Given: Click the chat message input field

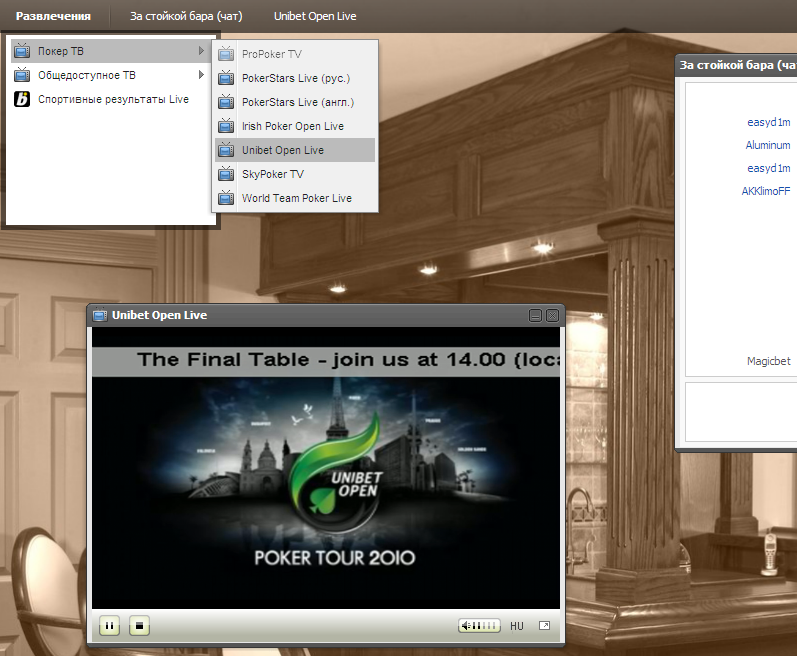Looking at the screenshot, I should [x=741, y=412].
